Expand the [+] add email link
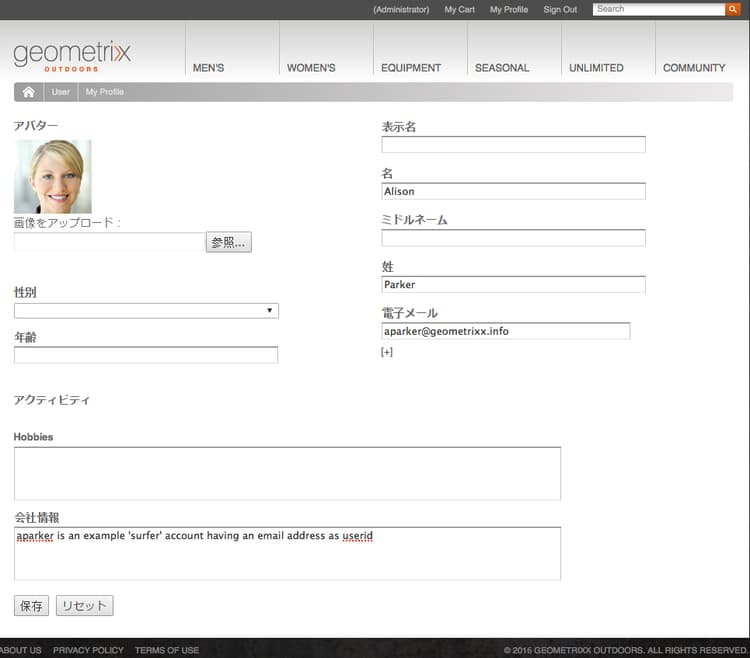750x658 pixels. (x=386, y=352)
